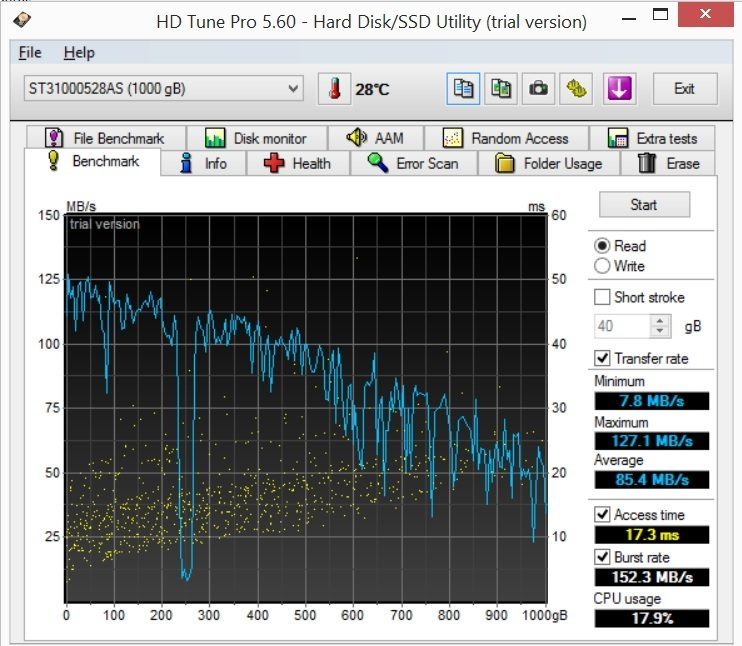Open the Extra tests tab
Screen dimensions: 742x646
(652, 138)
